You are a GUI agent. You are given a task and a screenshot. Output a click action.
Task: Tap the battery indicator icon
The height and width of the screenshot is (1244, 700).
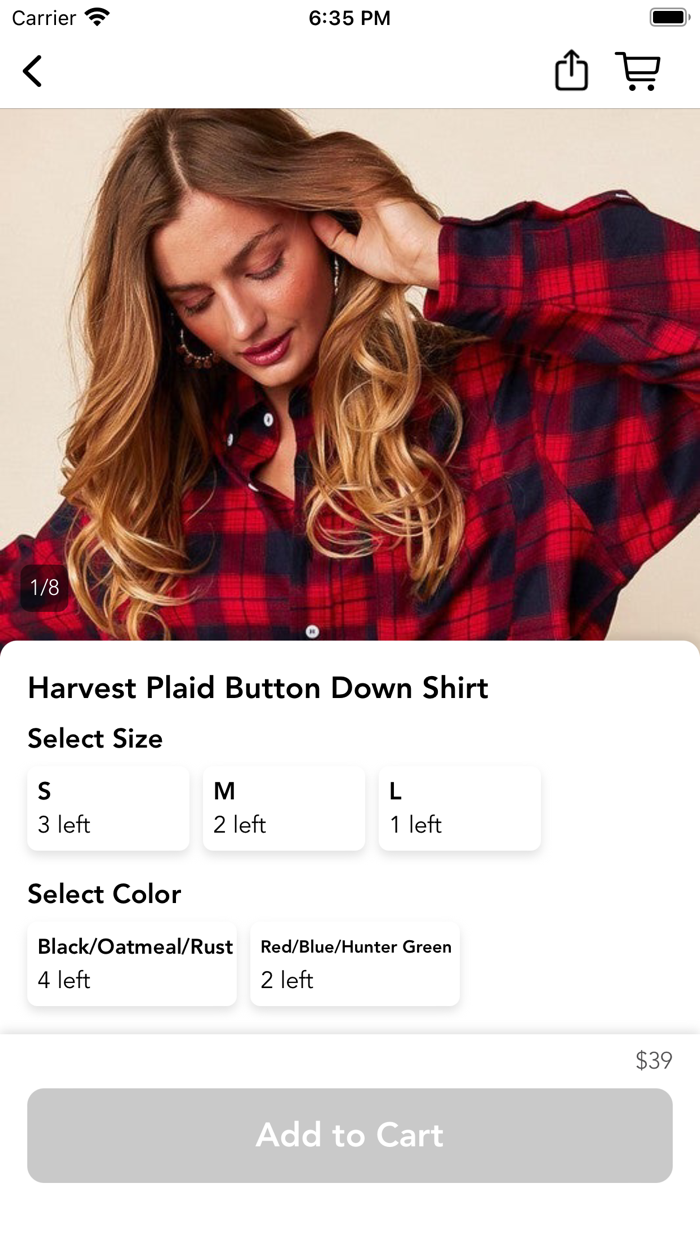(x=669, y=17)
